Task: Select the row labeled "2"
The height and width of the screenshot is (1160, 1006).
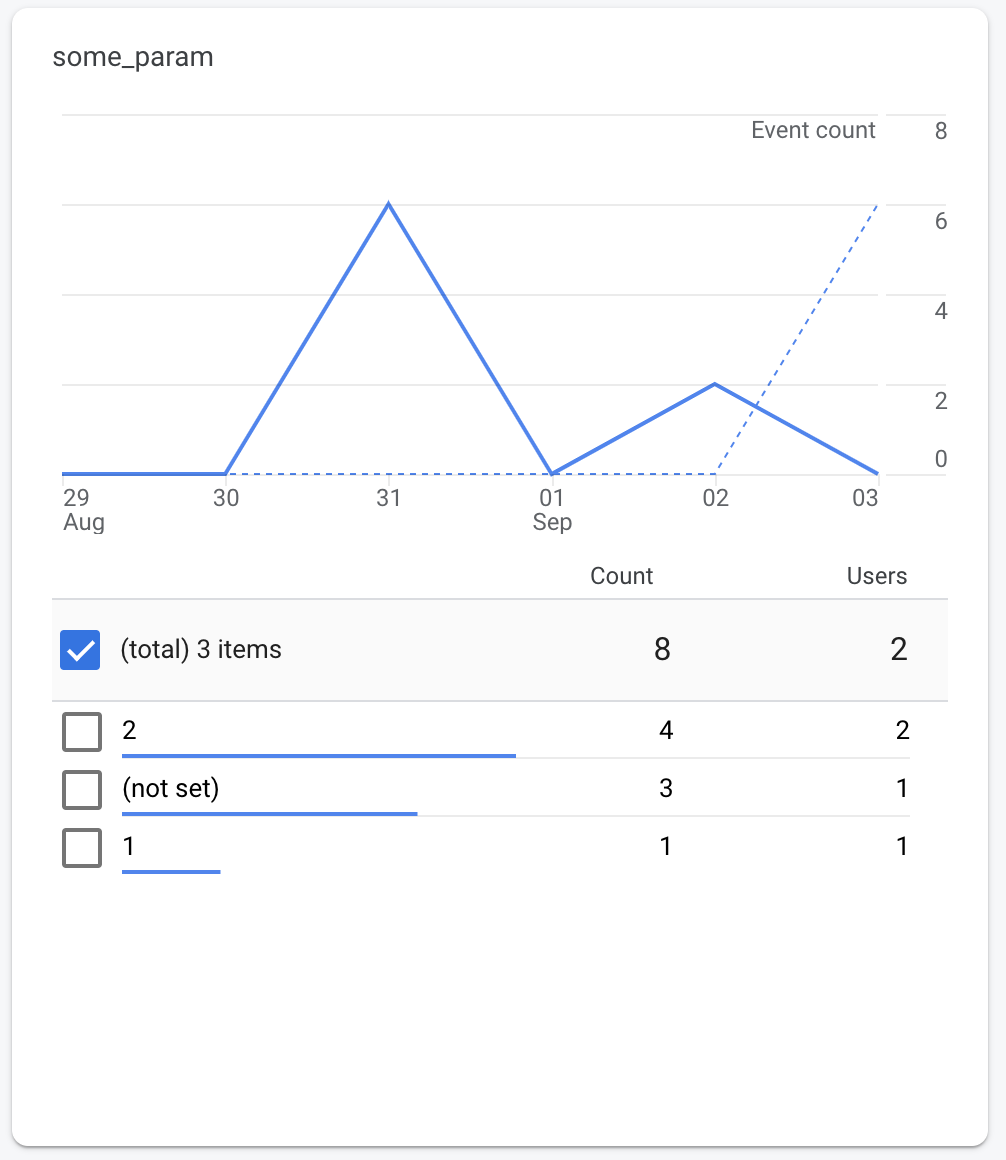Action: 130,730
